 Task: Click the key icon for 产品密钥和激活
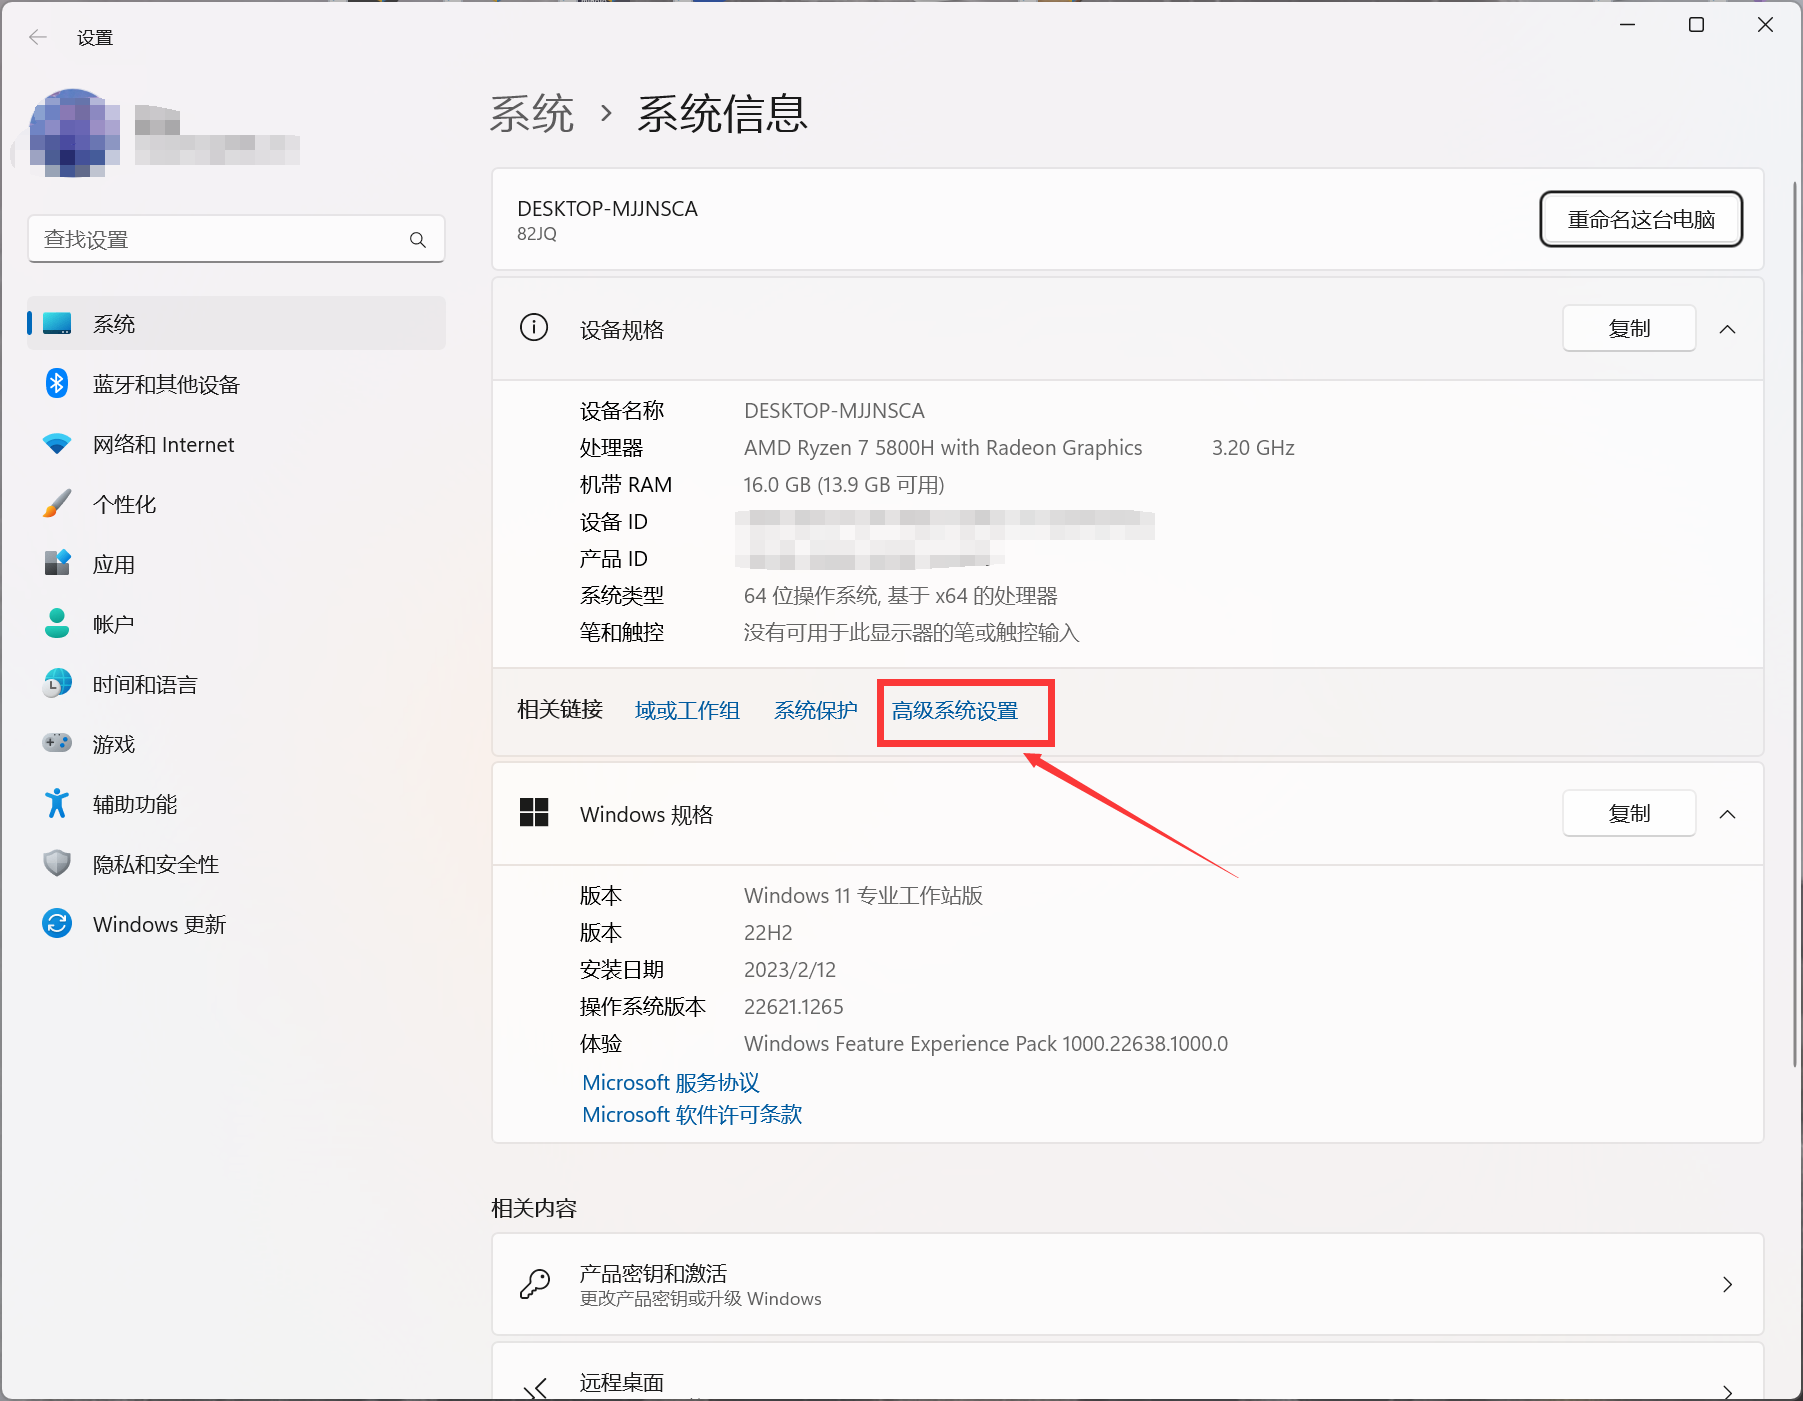click(x=535, y=1284)
